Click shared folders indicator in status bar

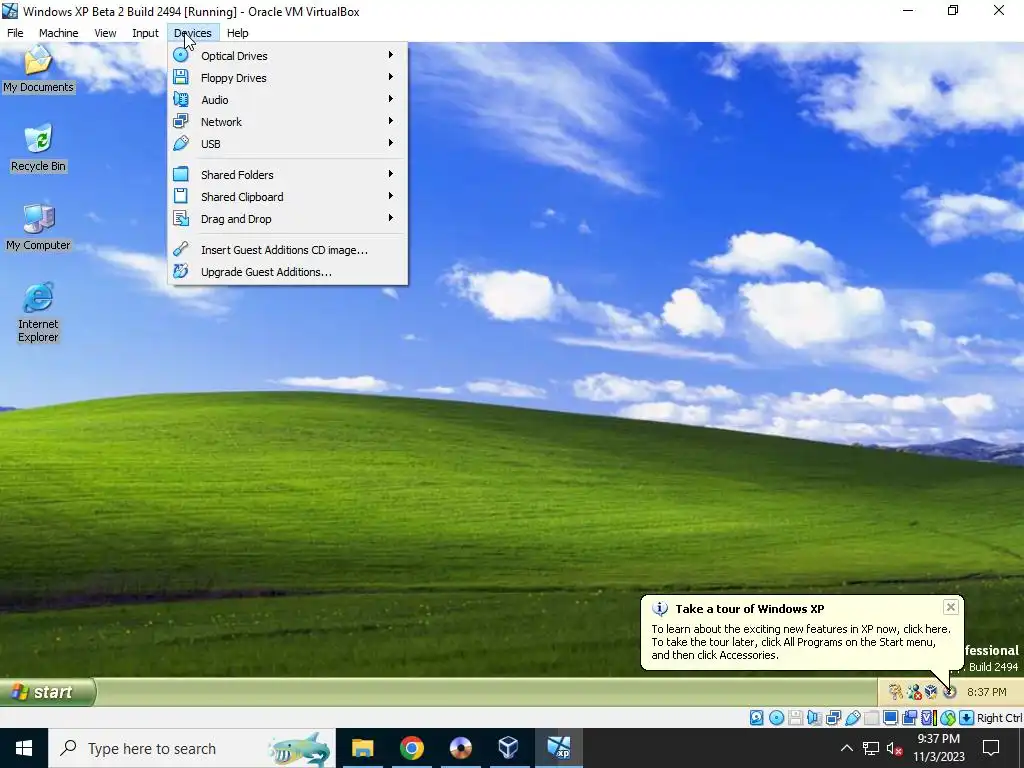click(x=871, y=718)
